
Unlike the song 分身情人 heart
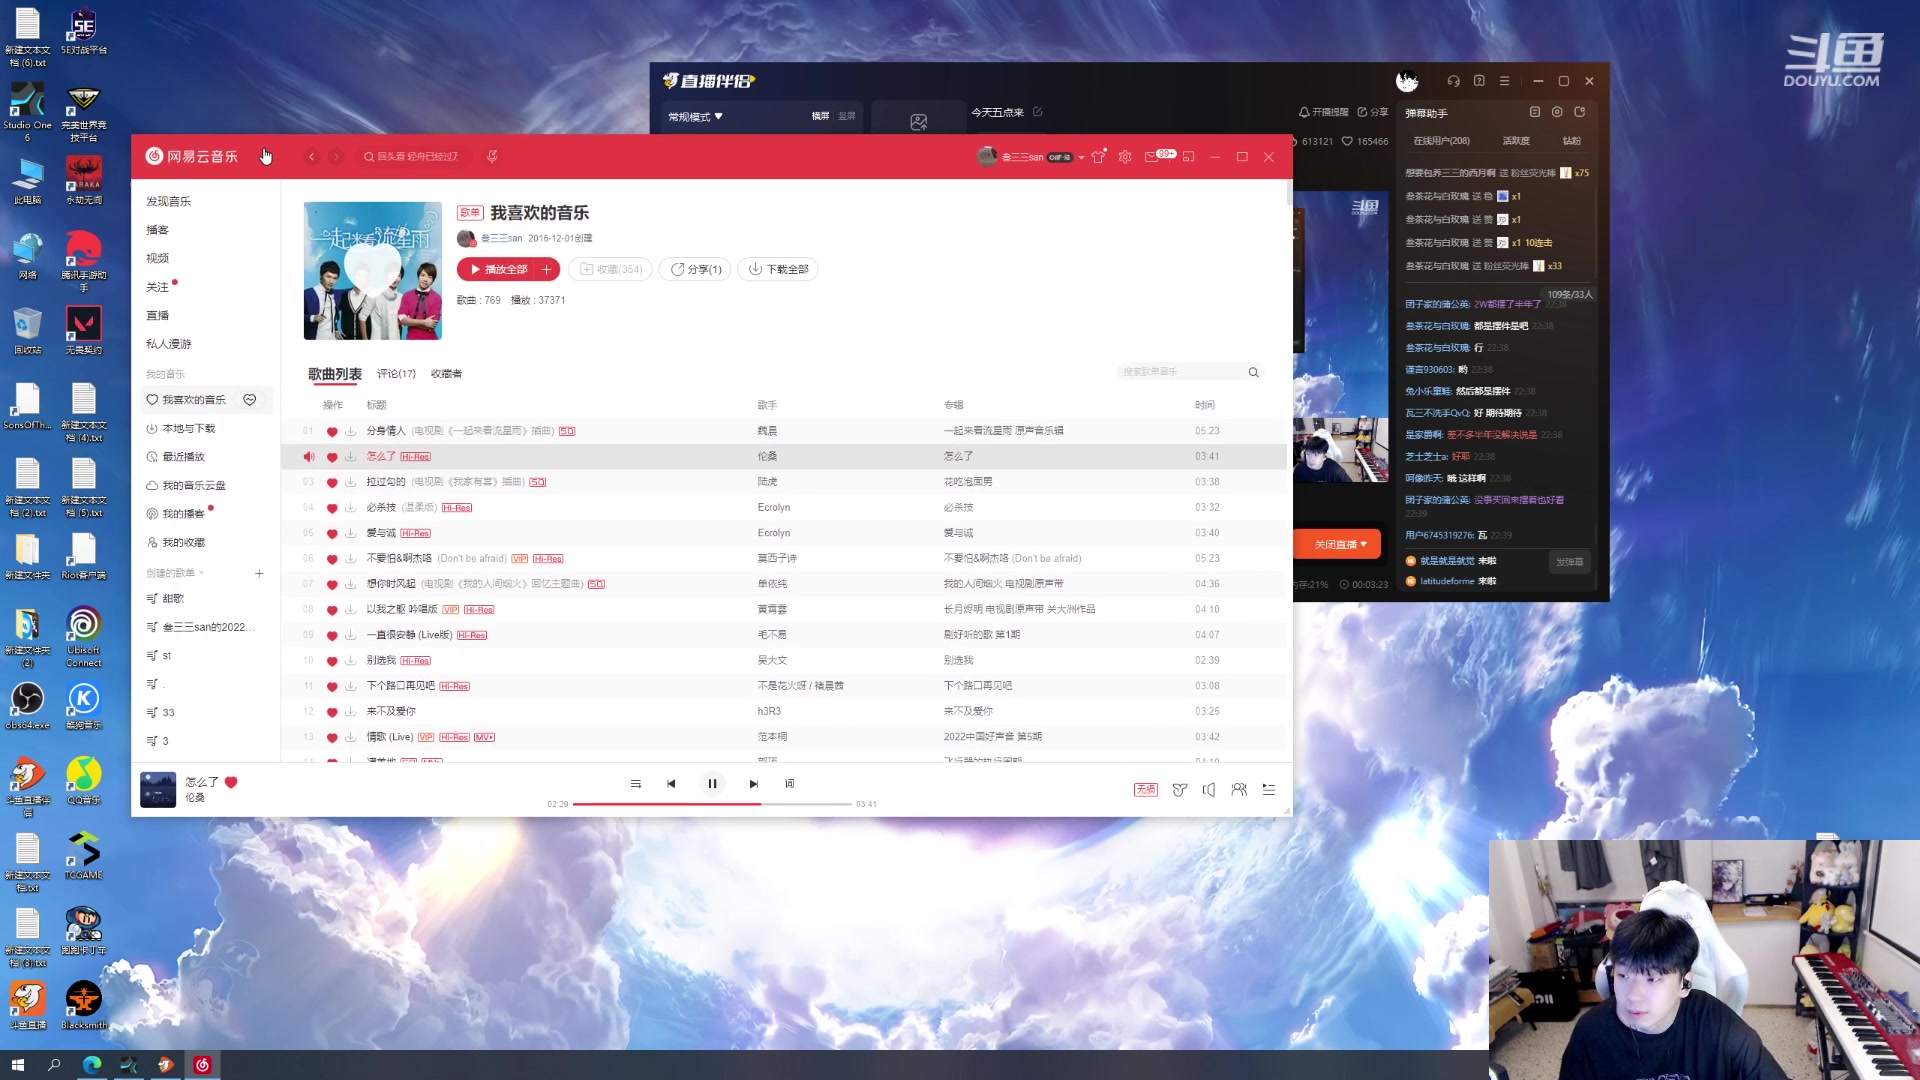(x=332, y=432)
